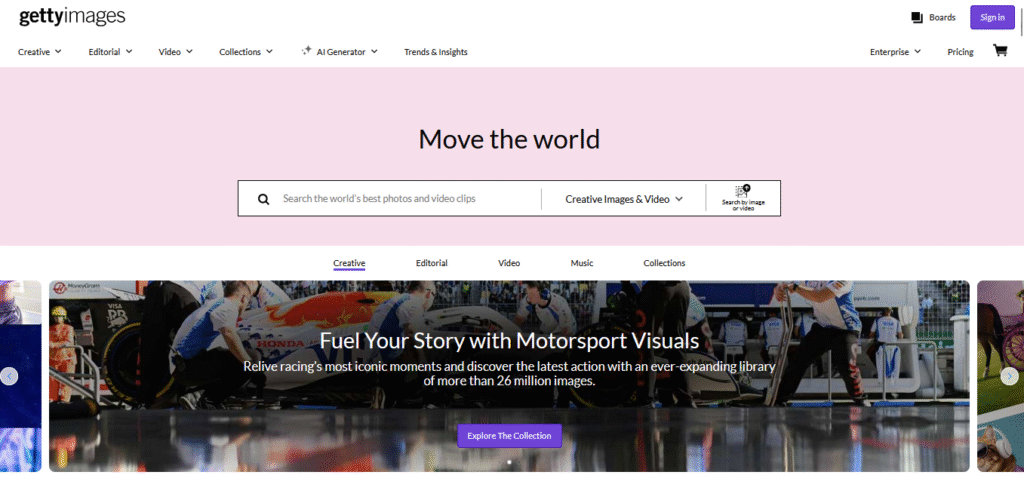The height and width of the screenshot is (478, 1024).
Task: Expand the Creative navigation dropdown
Action: coord(40,52)
